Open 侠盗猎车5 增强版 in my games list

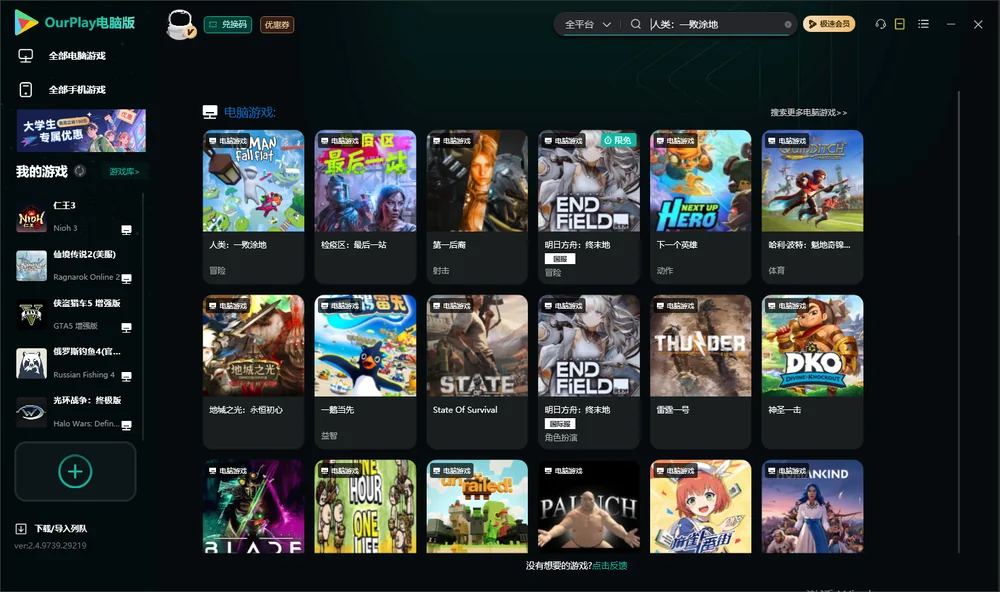click(75, 314)
